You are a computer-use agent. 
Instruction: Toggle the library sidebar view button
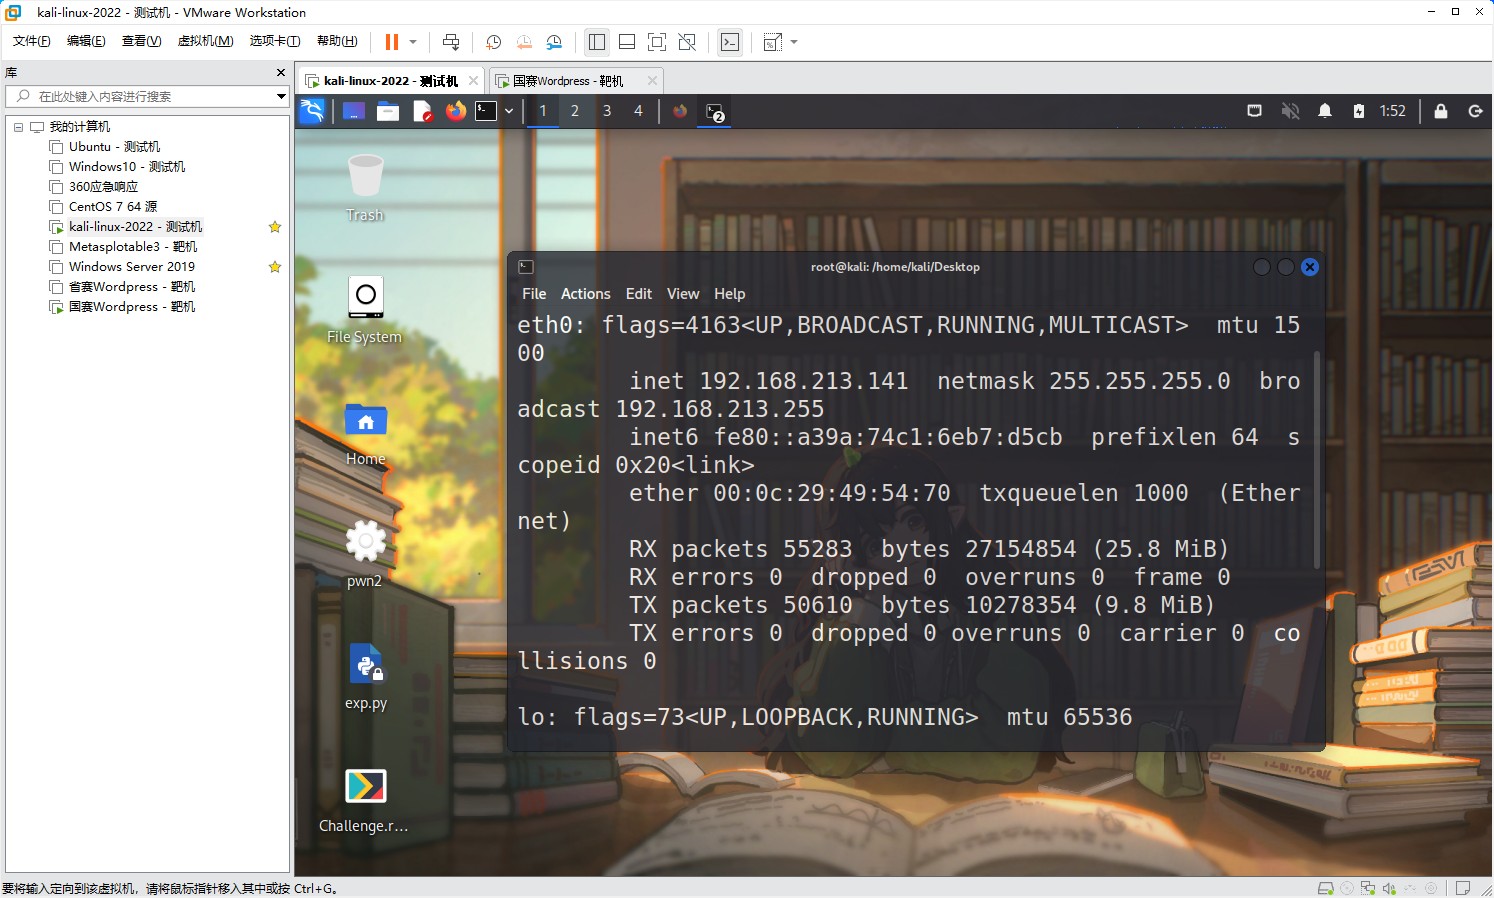597,42
